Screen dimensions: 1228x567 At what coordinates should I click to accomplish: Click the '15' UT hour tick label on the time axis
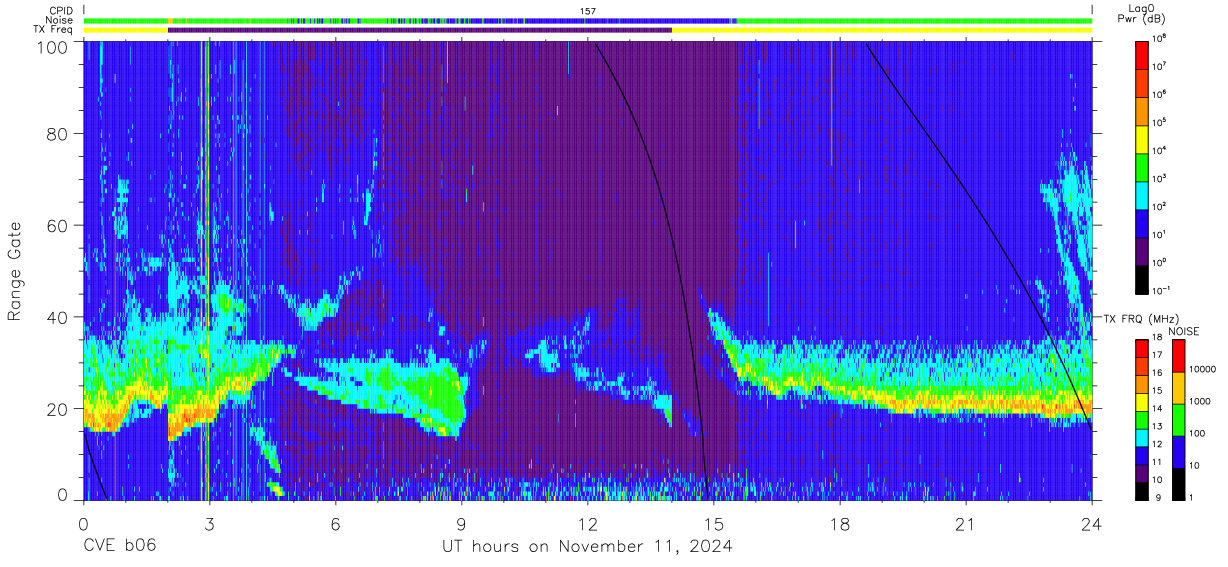[713, 524]
